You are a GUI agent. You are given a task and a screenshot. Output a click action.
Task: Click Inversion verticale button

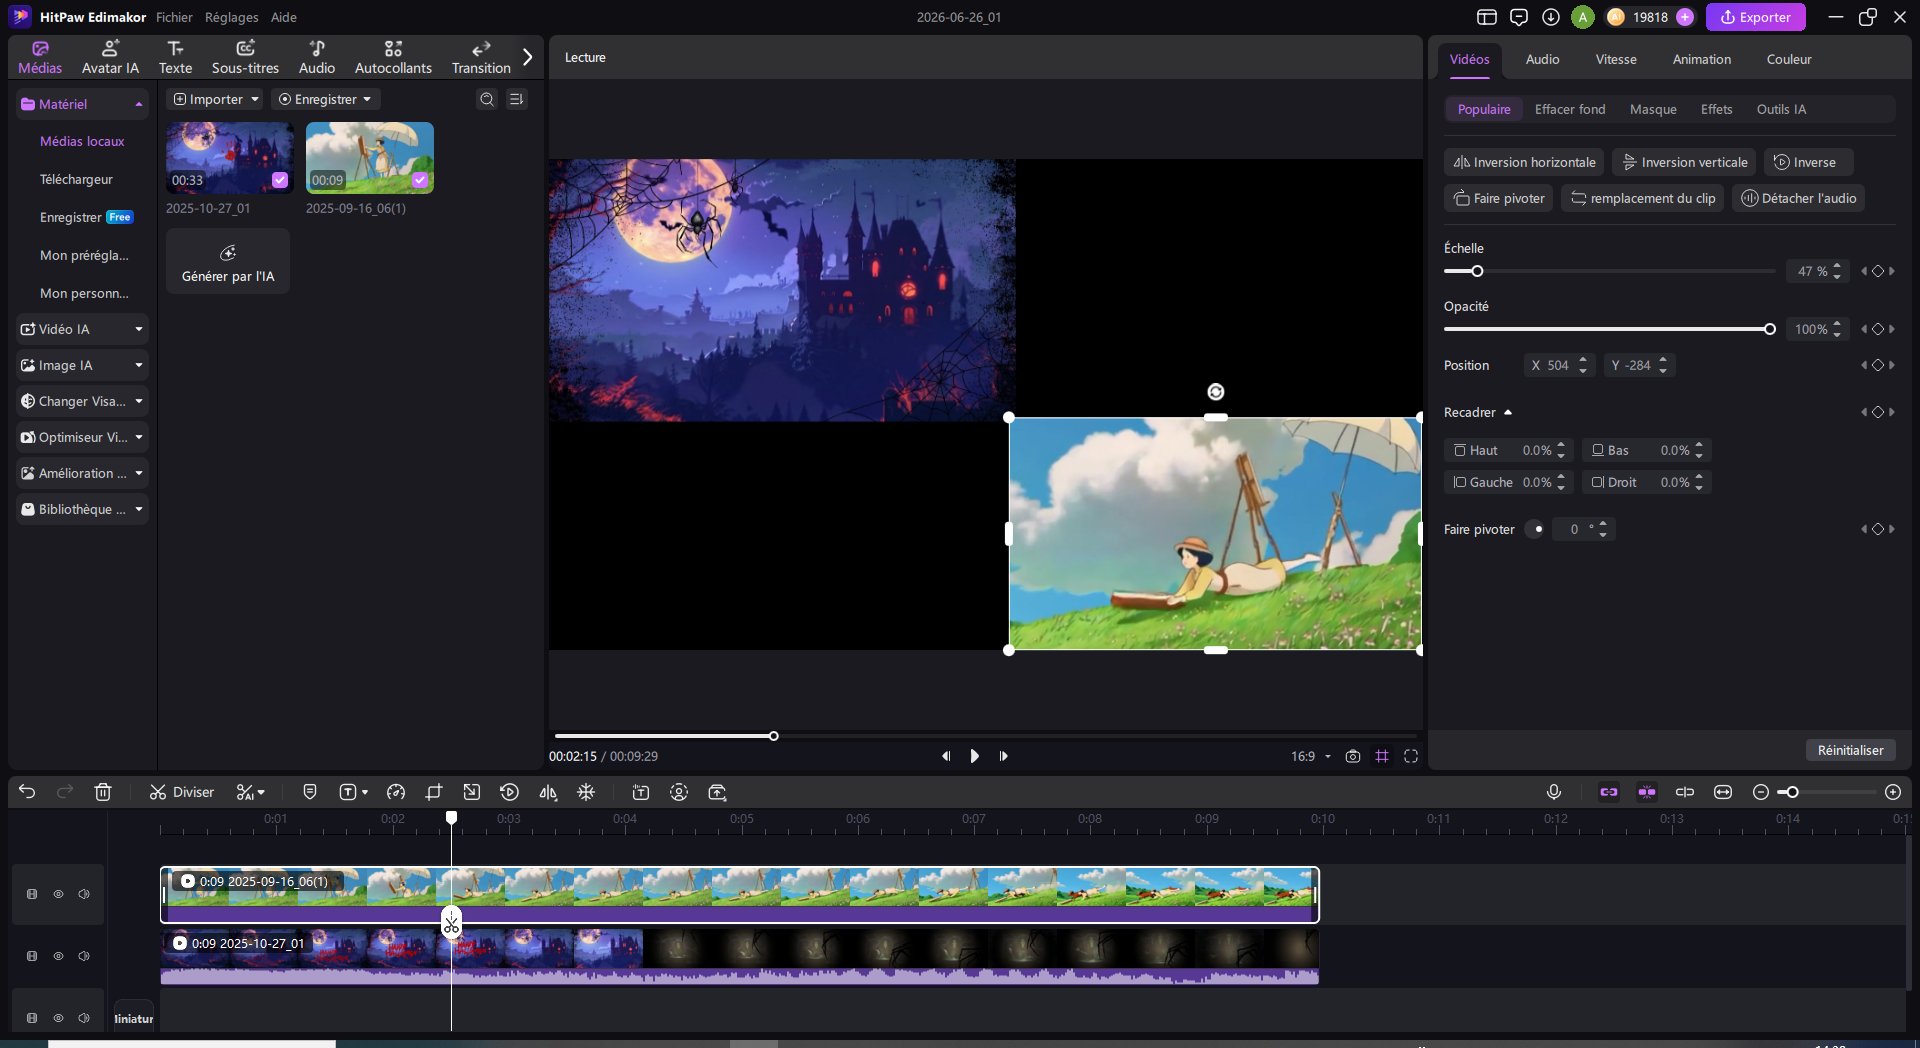tap(1684, 162)
